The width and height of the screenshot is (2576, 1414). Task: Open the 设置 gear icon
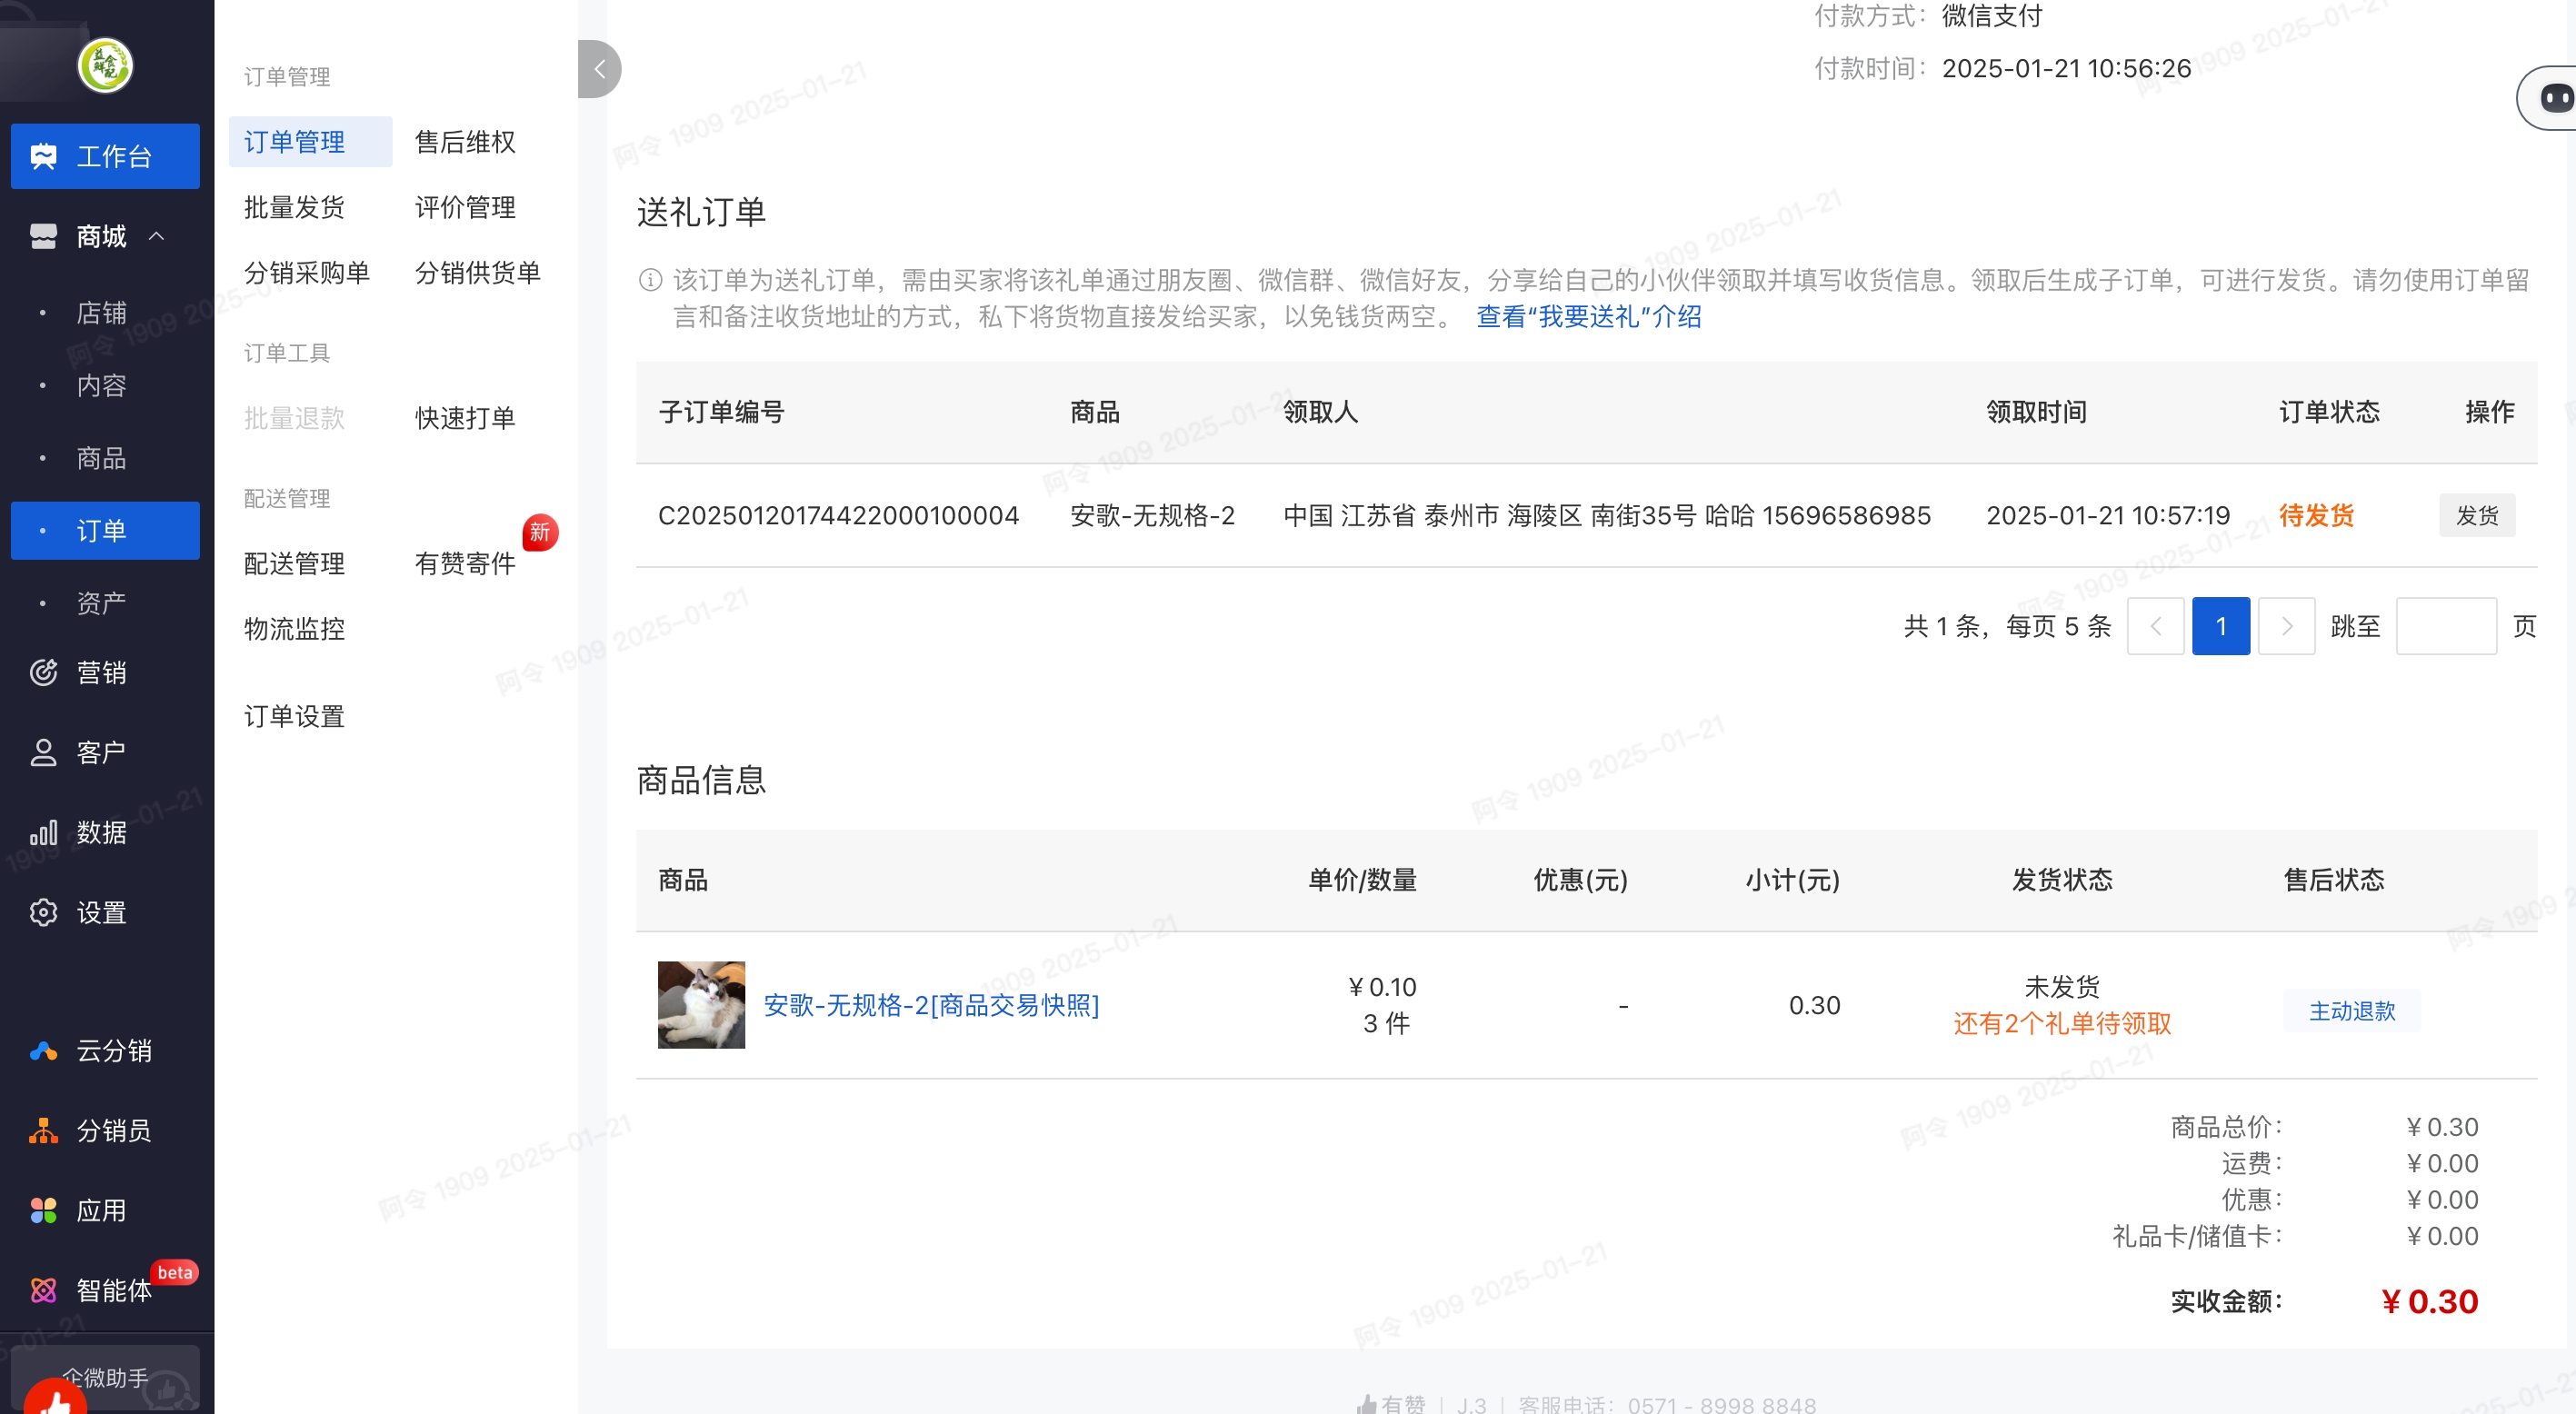(x=44, y=912)
